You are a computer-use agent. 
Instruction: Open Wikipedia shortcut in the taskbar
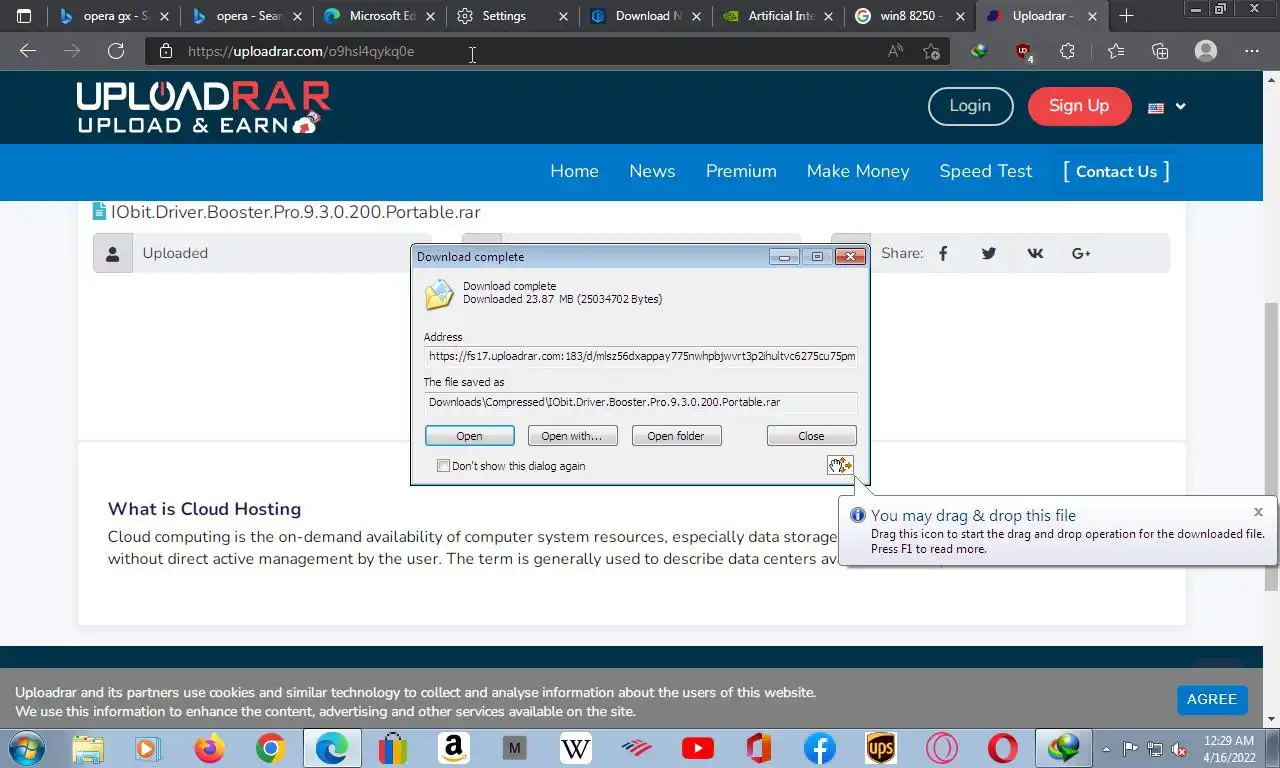click(x=576, y=748)
